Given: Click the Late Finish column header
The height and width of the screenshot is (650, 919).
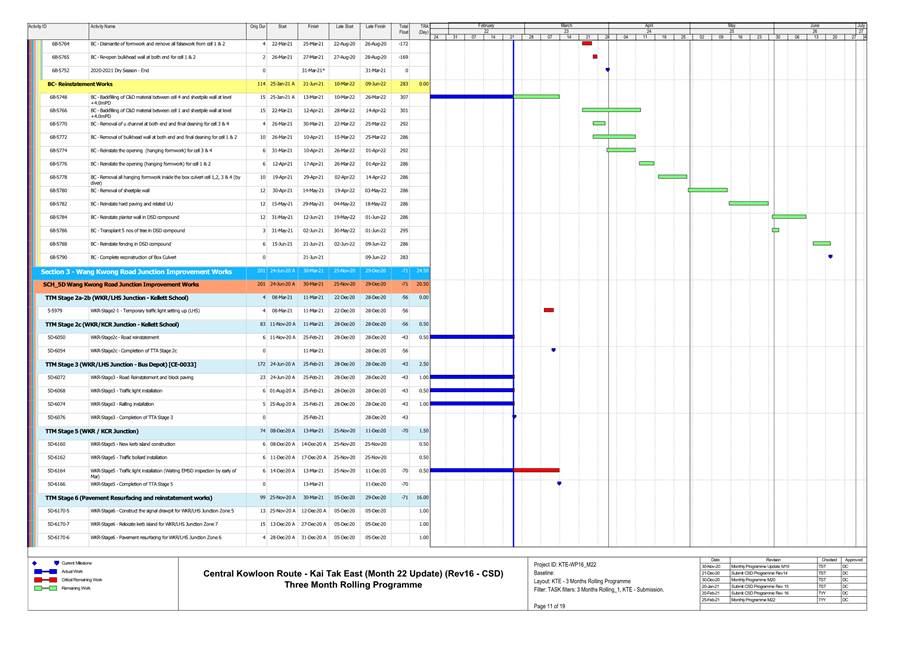Looking at the screenshot, I should [376, 25].
